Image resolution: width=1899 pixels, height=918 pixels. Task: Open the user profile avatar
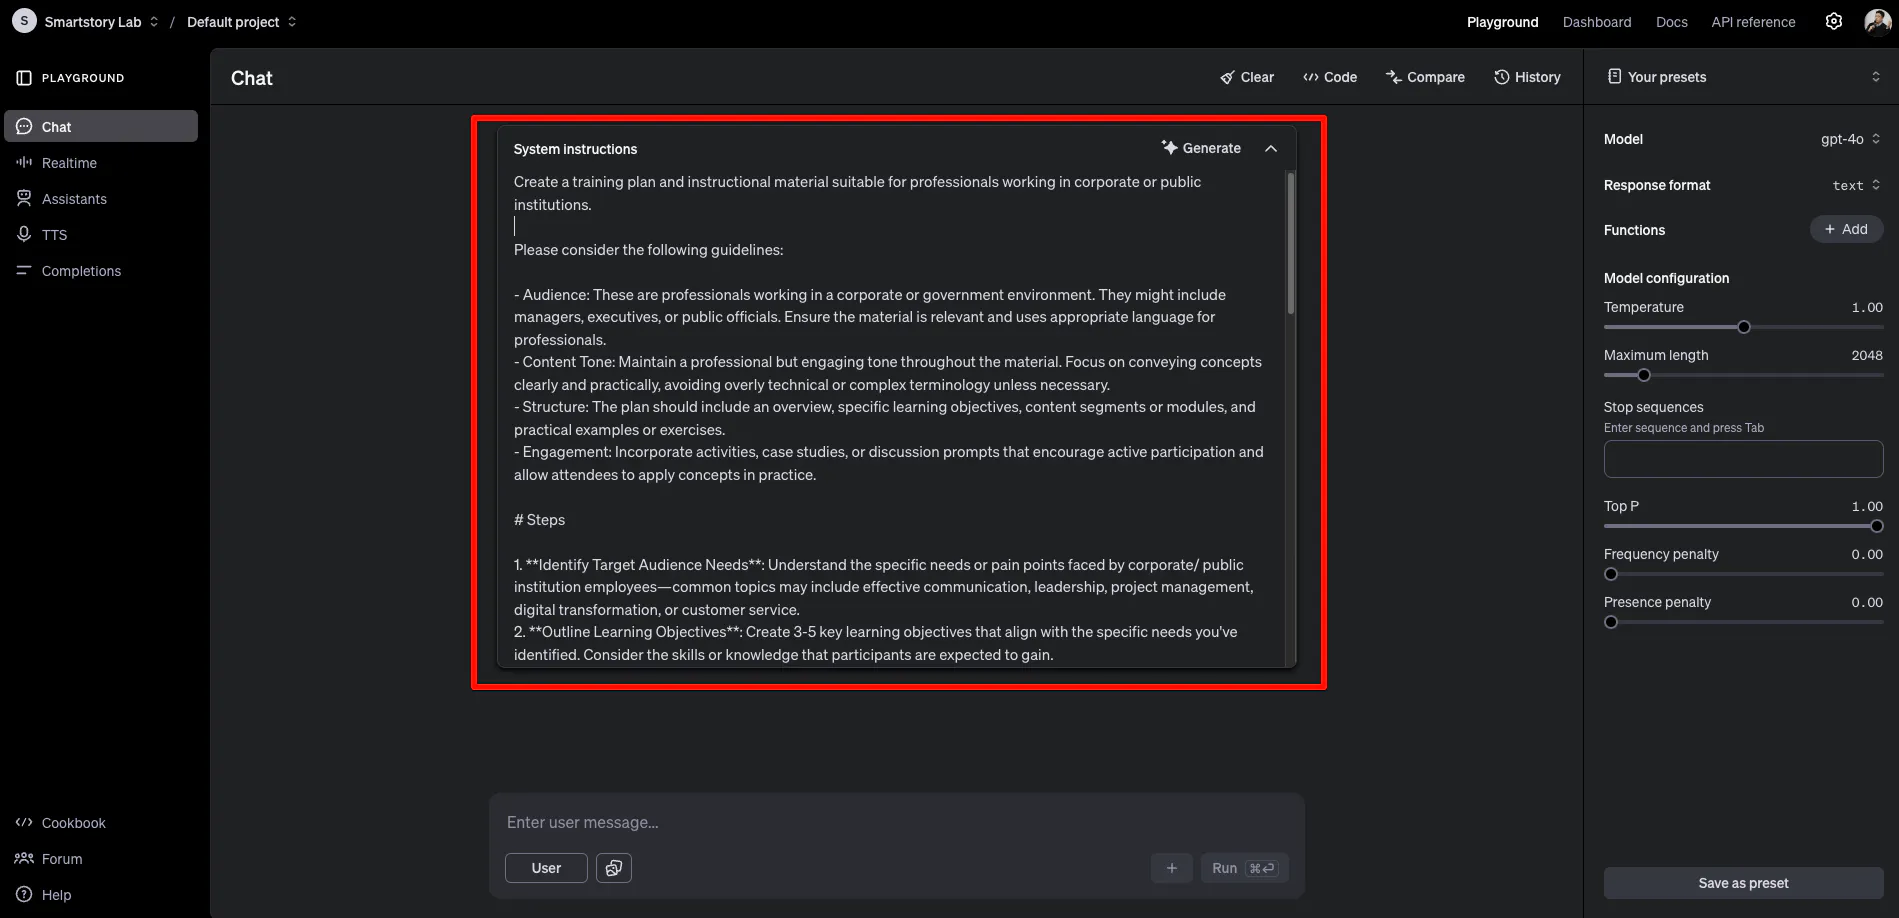coord(1877,21)
